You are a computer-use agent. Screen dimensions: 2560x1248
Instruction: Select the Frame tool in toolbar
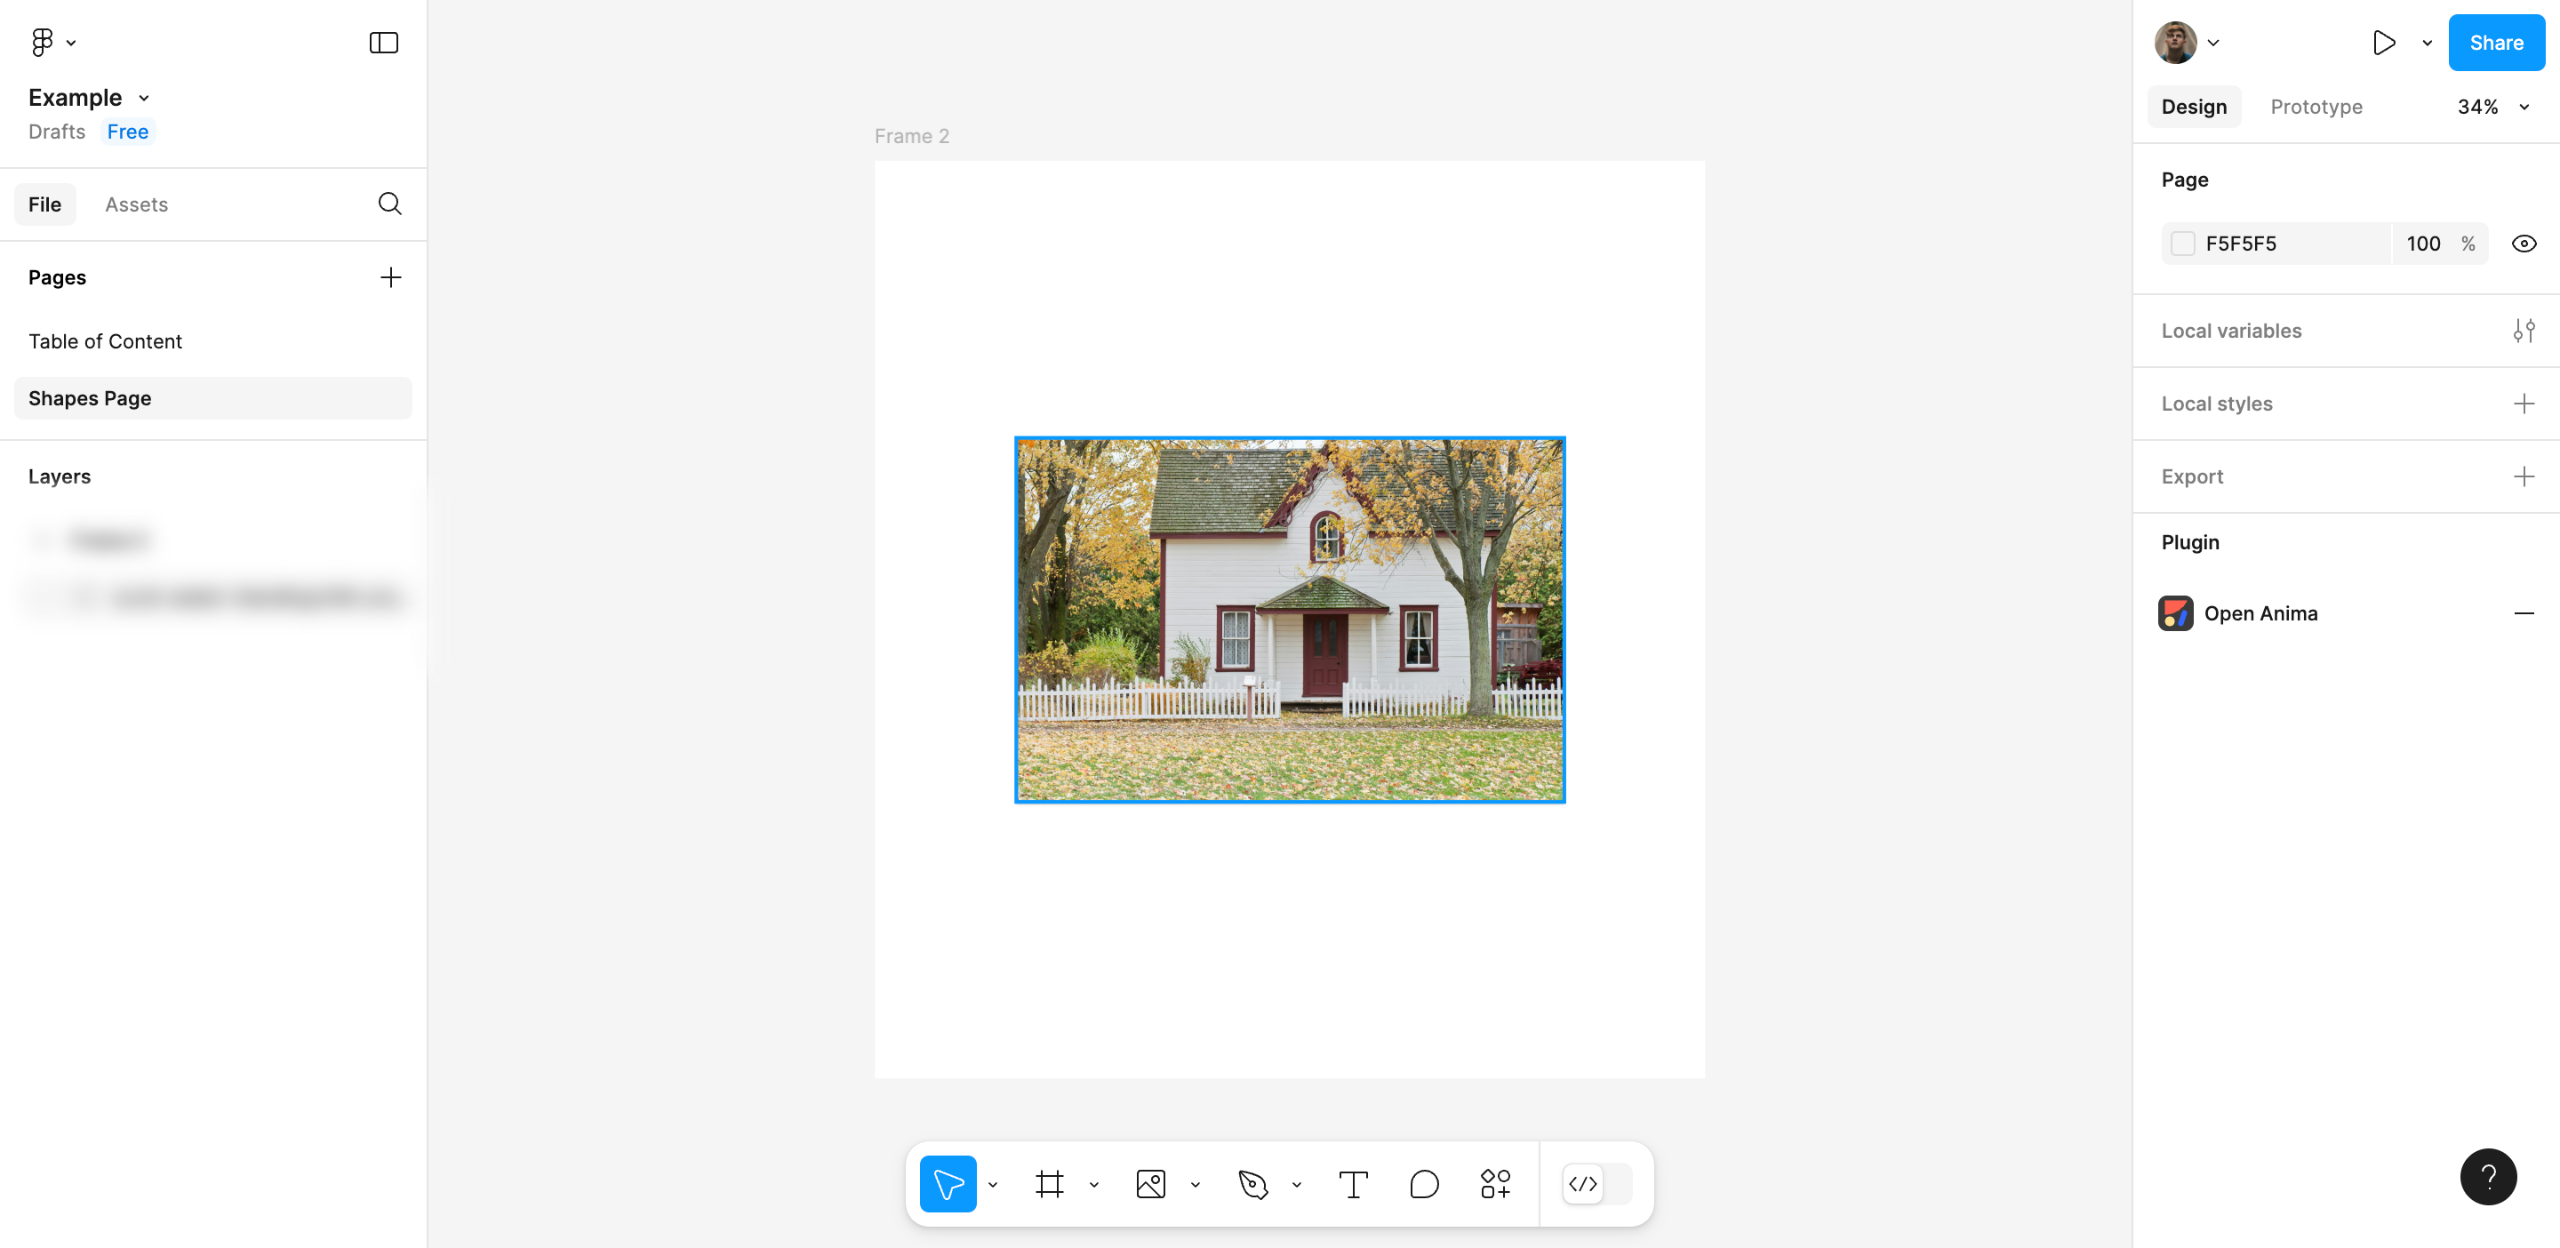coord(1049,1184)
